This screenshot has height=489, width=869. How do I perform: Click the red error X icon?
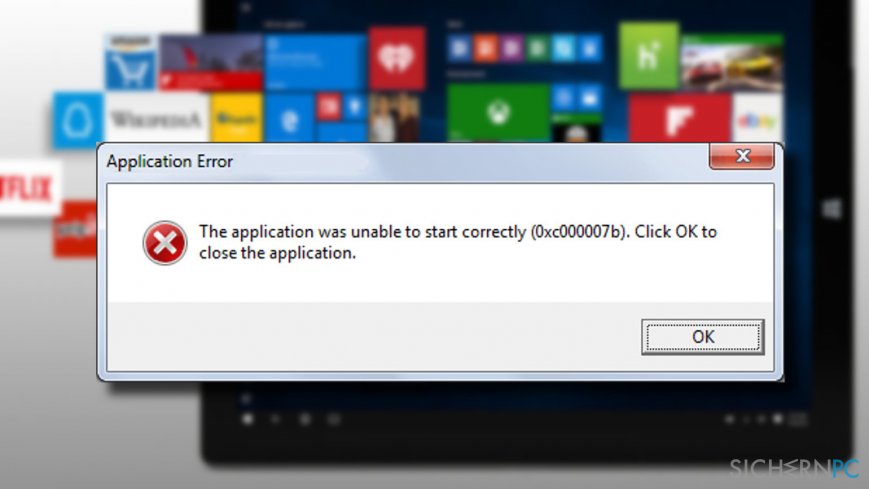[165, 243]
